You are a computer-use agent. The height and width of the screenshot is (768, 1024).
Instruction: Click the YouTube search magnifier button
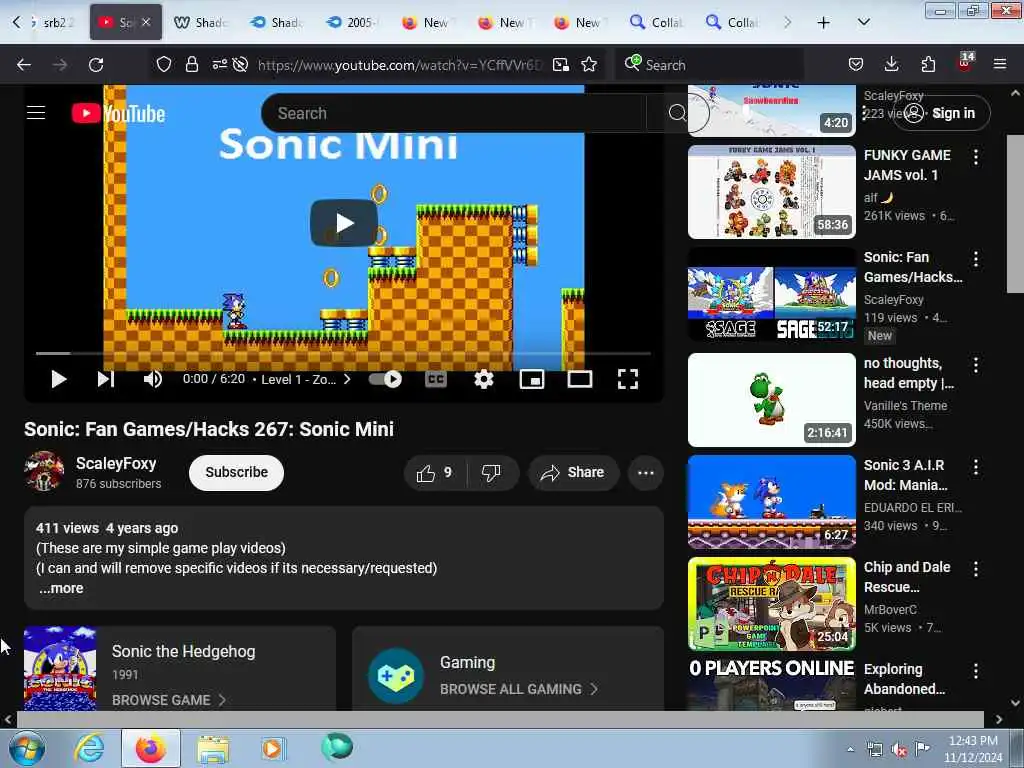(677, 114)
